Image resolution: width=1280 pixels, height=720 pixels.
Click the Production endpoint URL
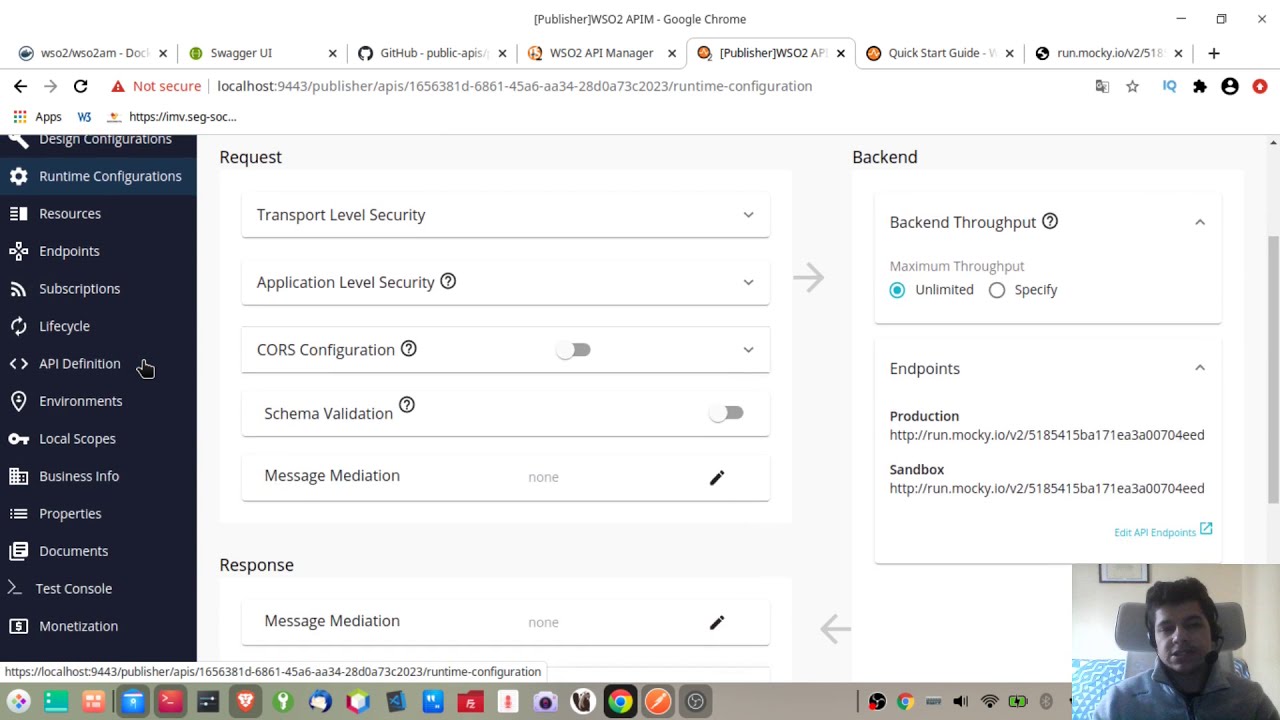(x=1047, y=435)
